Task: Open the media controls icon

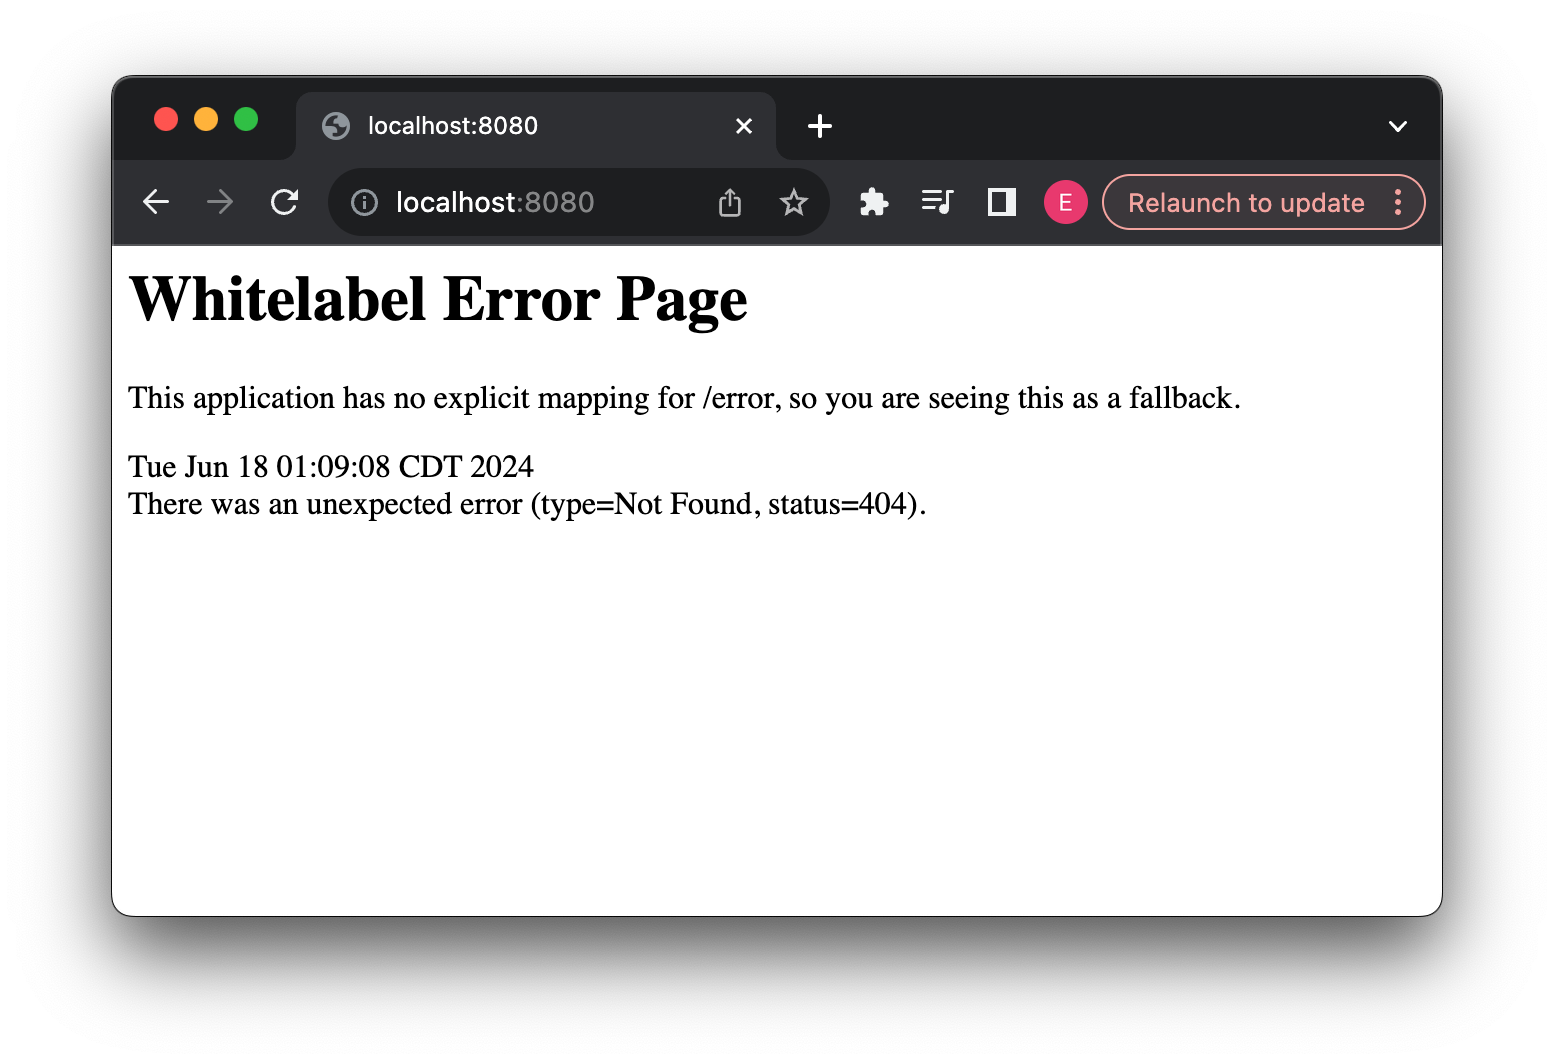Action: pos(938,202)
